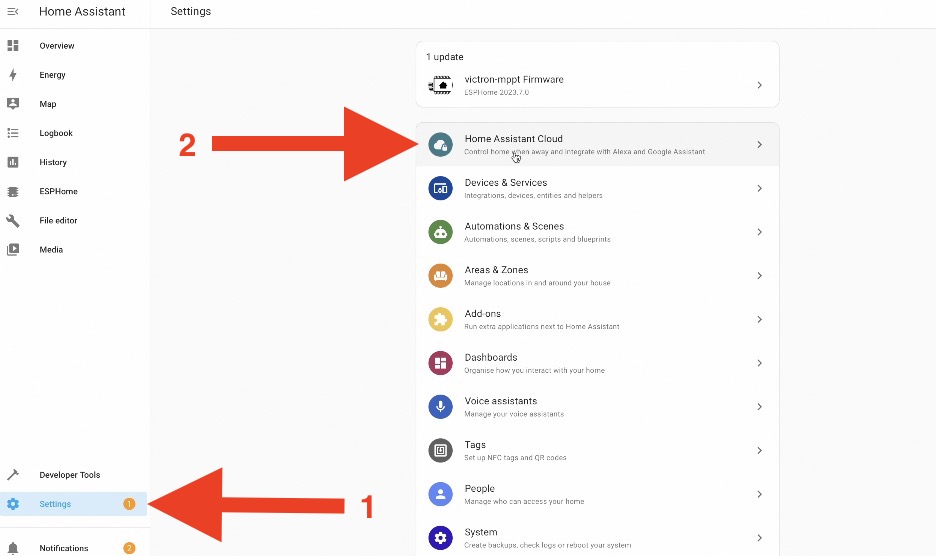Open Home Assistant Cloud via its chevron
This screenshot has width=936, height=556.
click(759, 145)
